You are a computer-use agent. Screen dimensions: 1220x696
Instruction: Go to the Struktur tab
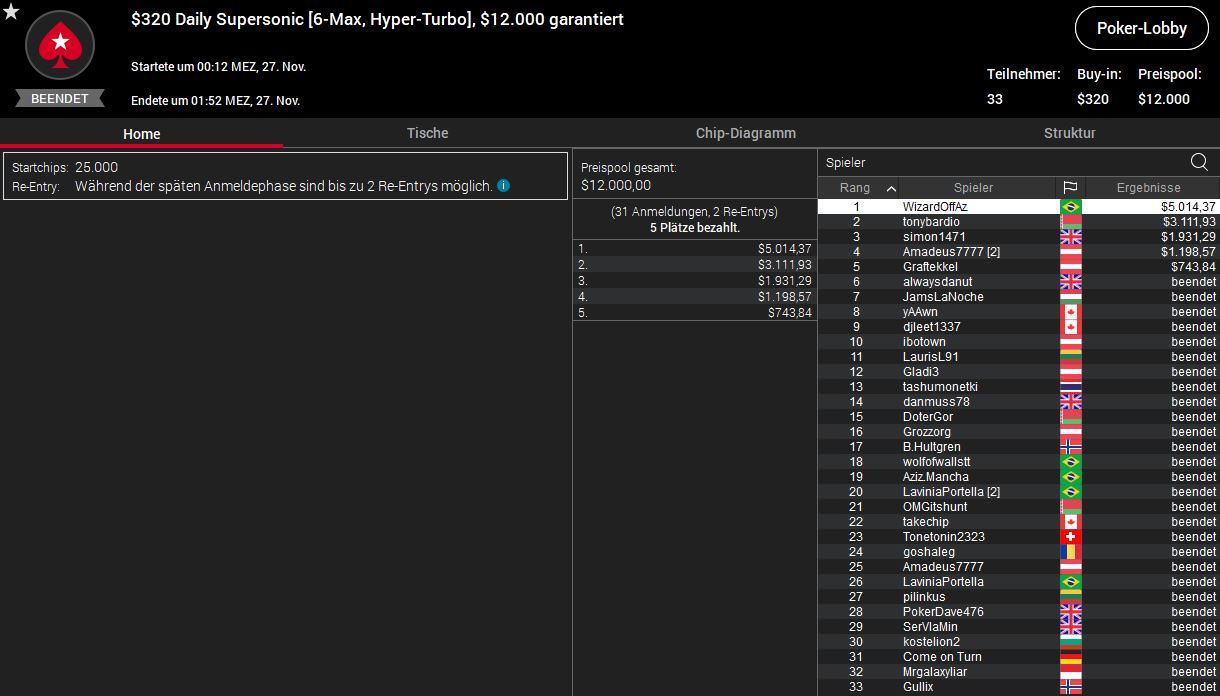[1069, 133]
